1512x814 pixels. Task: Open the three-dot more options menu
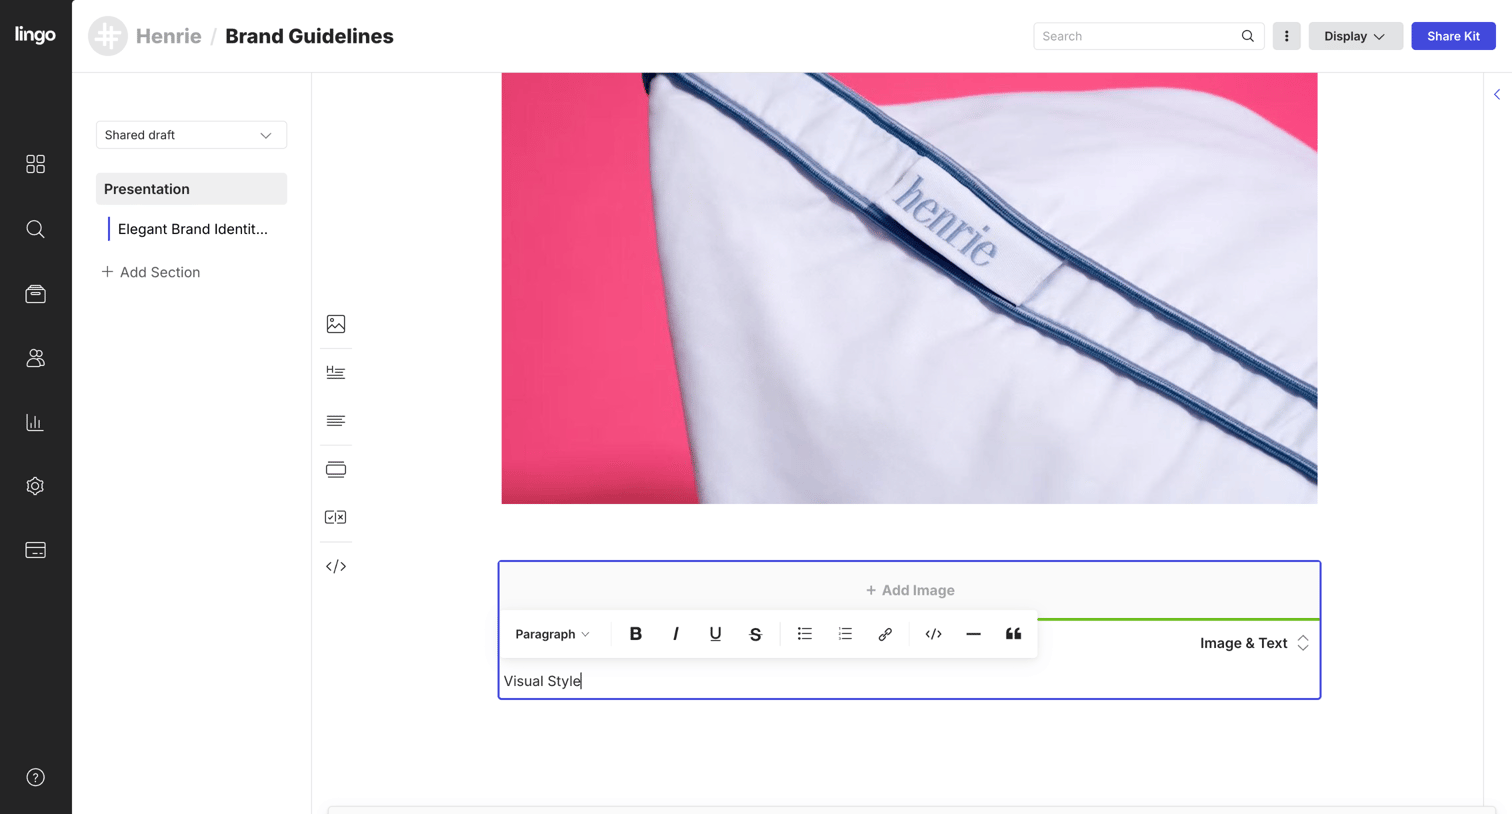point(1286,36)
